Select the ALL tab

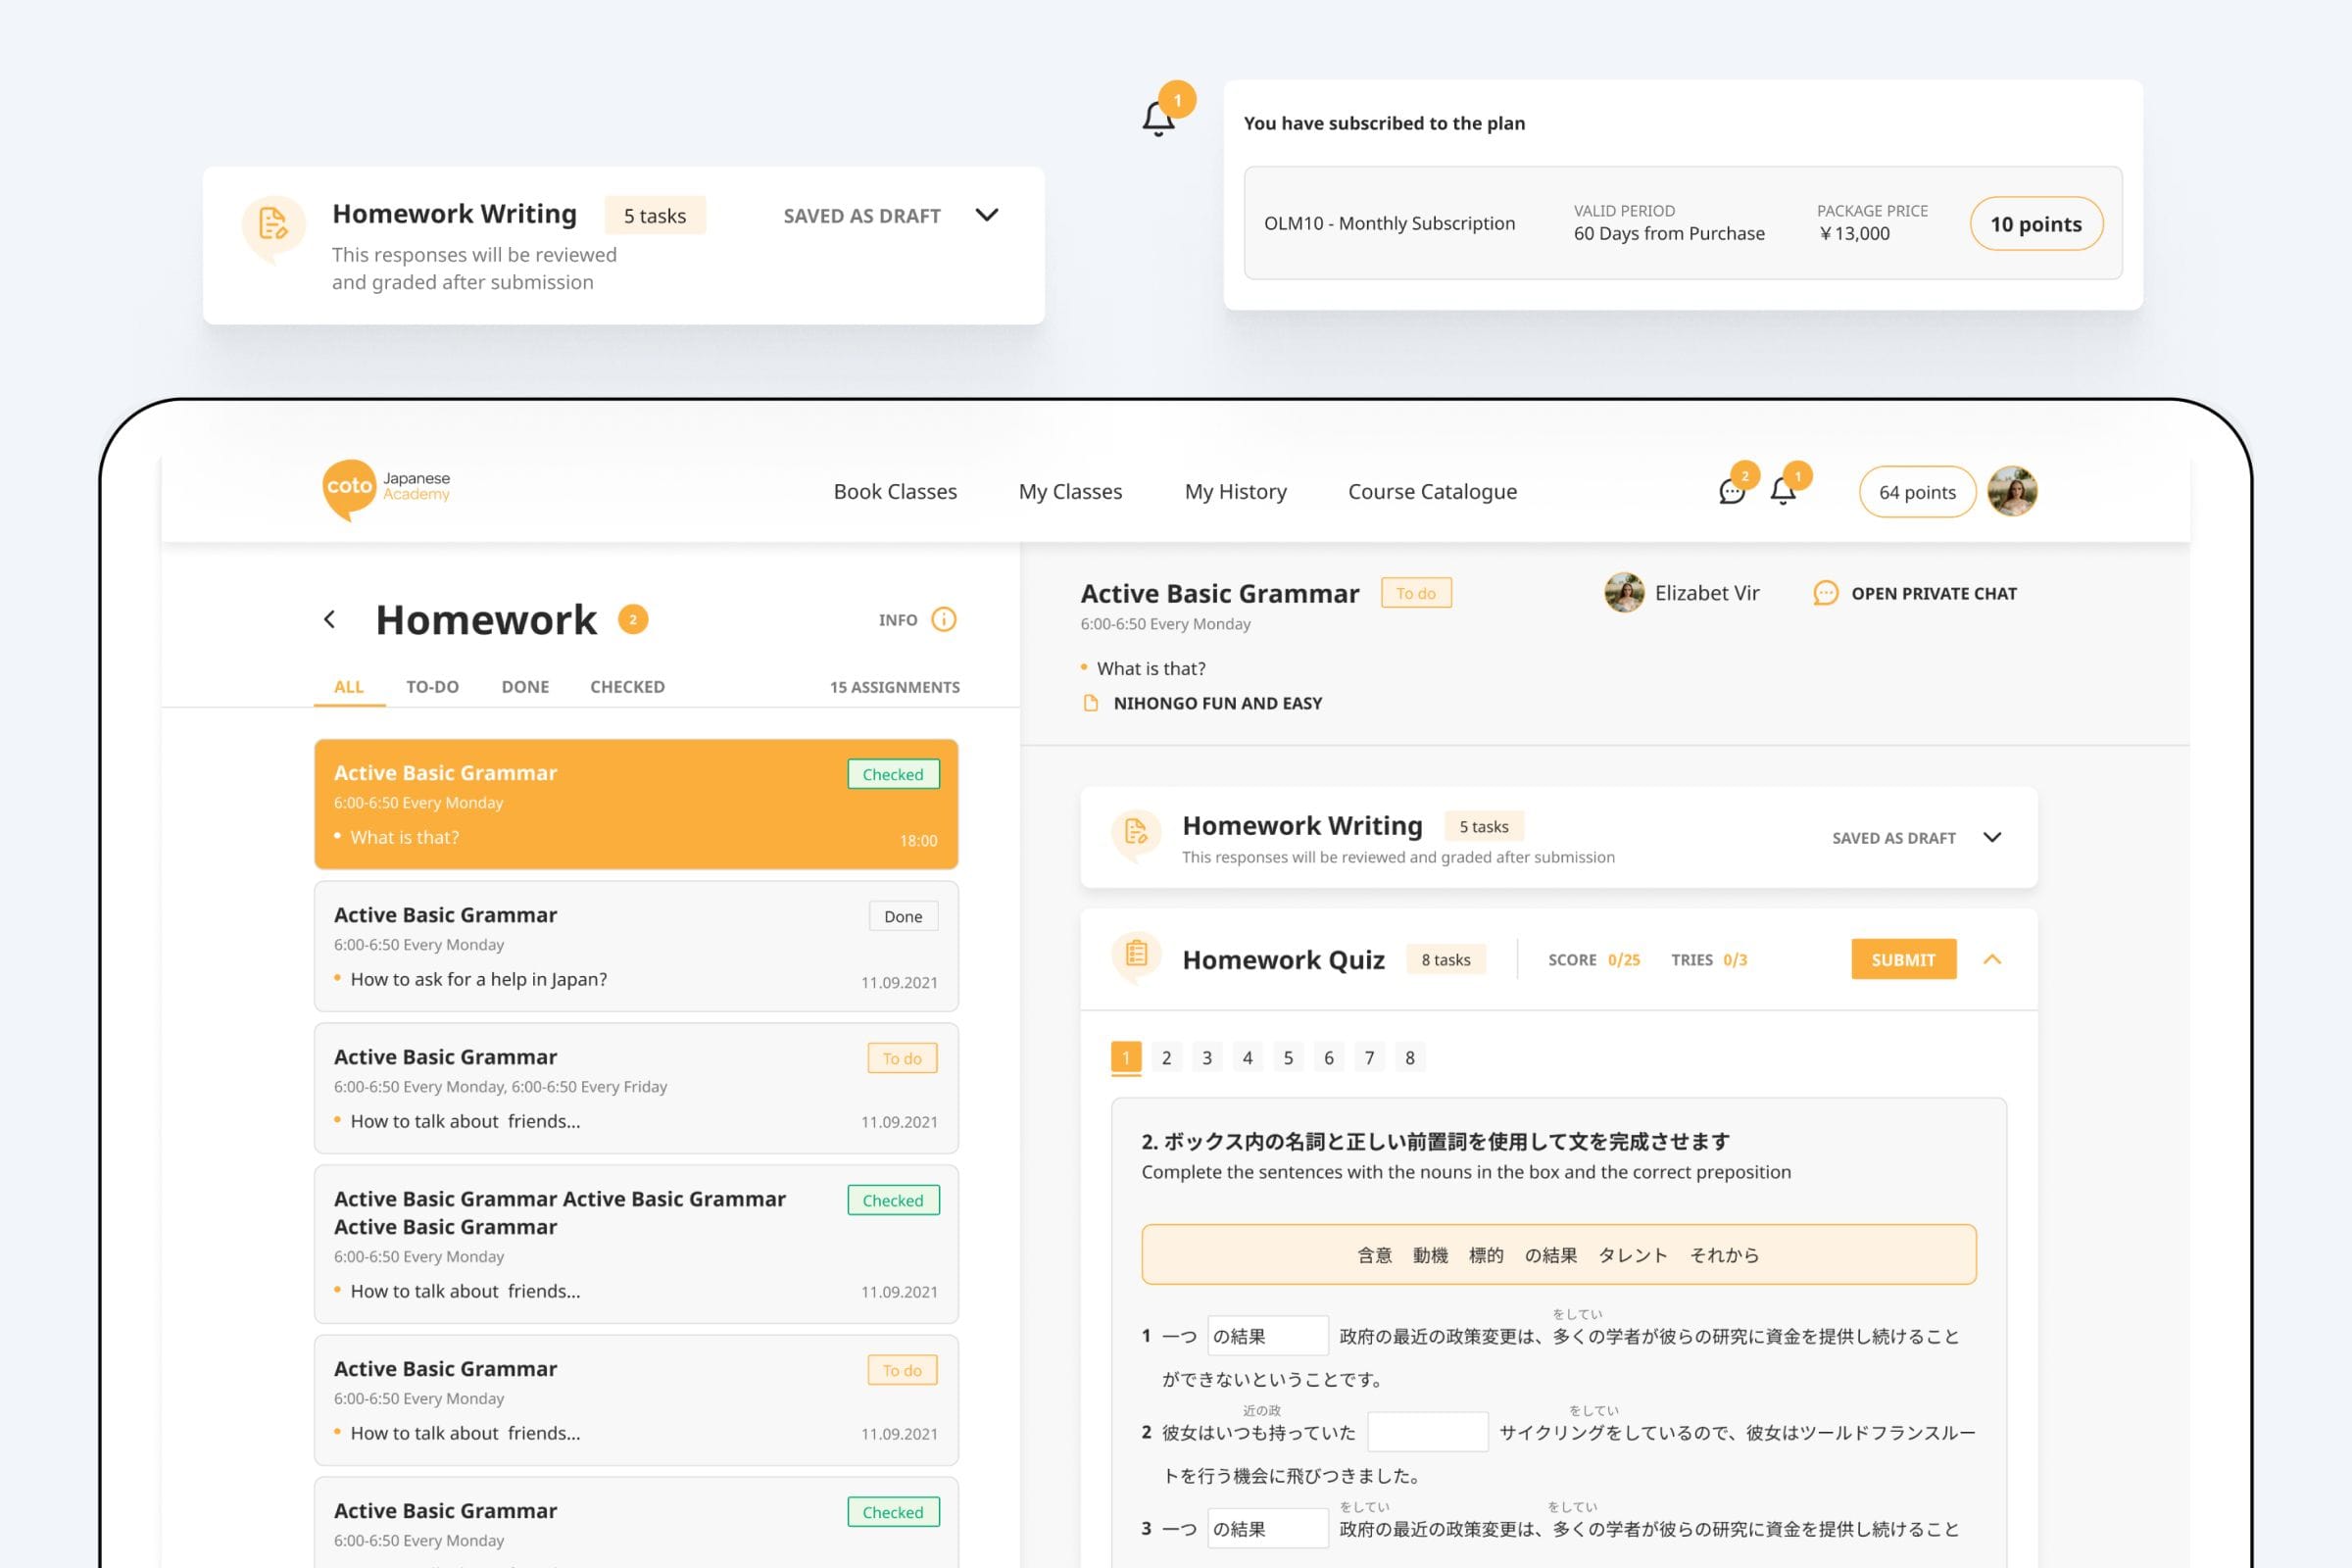click(349, 687)
